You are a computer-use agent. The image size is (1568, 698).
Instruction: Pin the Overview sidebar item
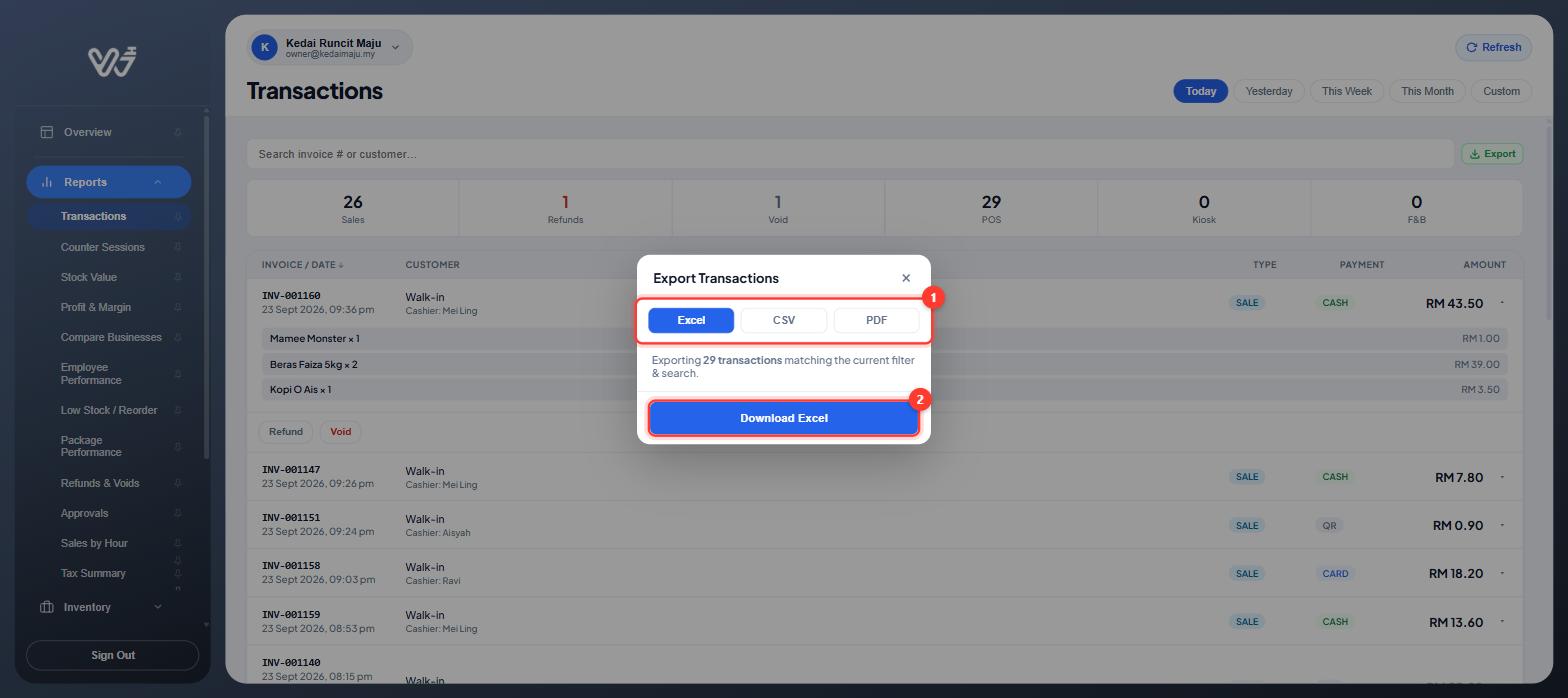[x=178, y=132]
